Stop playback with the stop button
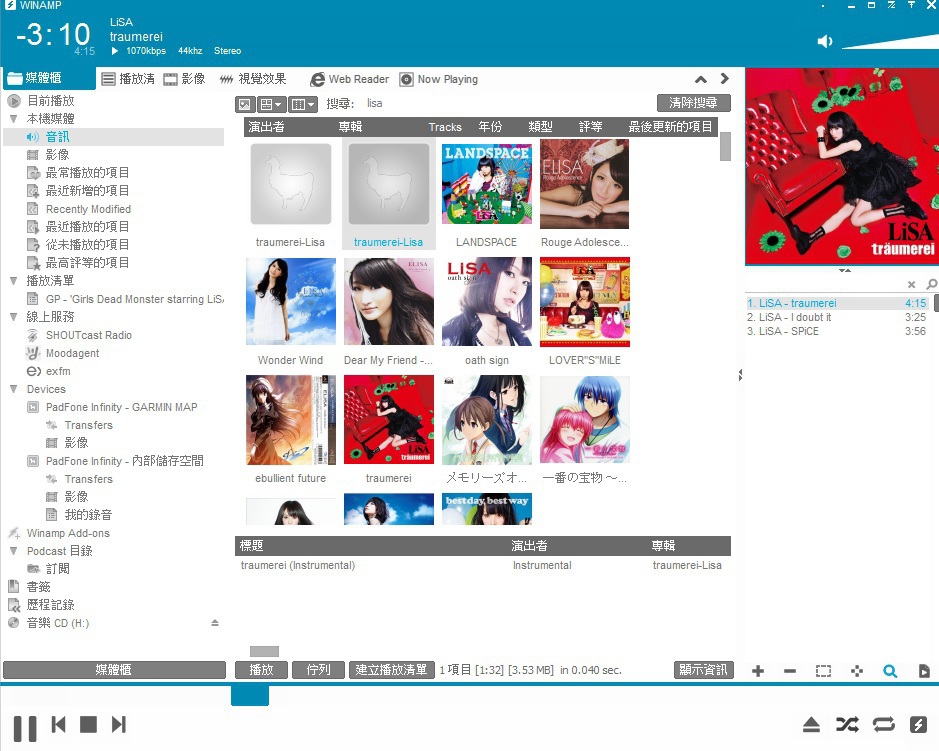This screenshot has height=751, width=939. pos(89,725)
